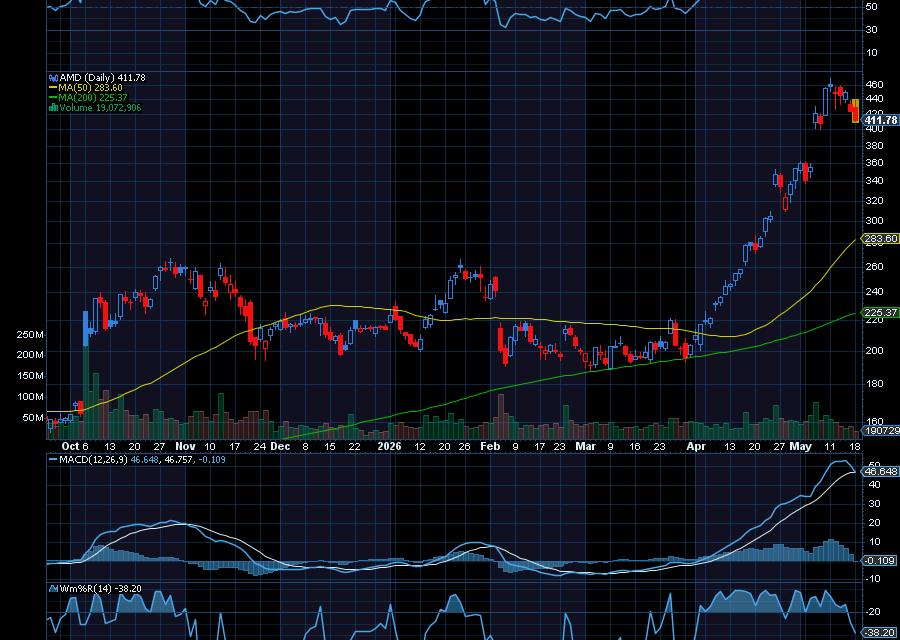
Task: Click the 260 price axis label
Action: (x=874, y=267)
